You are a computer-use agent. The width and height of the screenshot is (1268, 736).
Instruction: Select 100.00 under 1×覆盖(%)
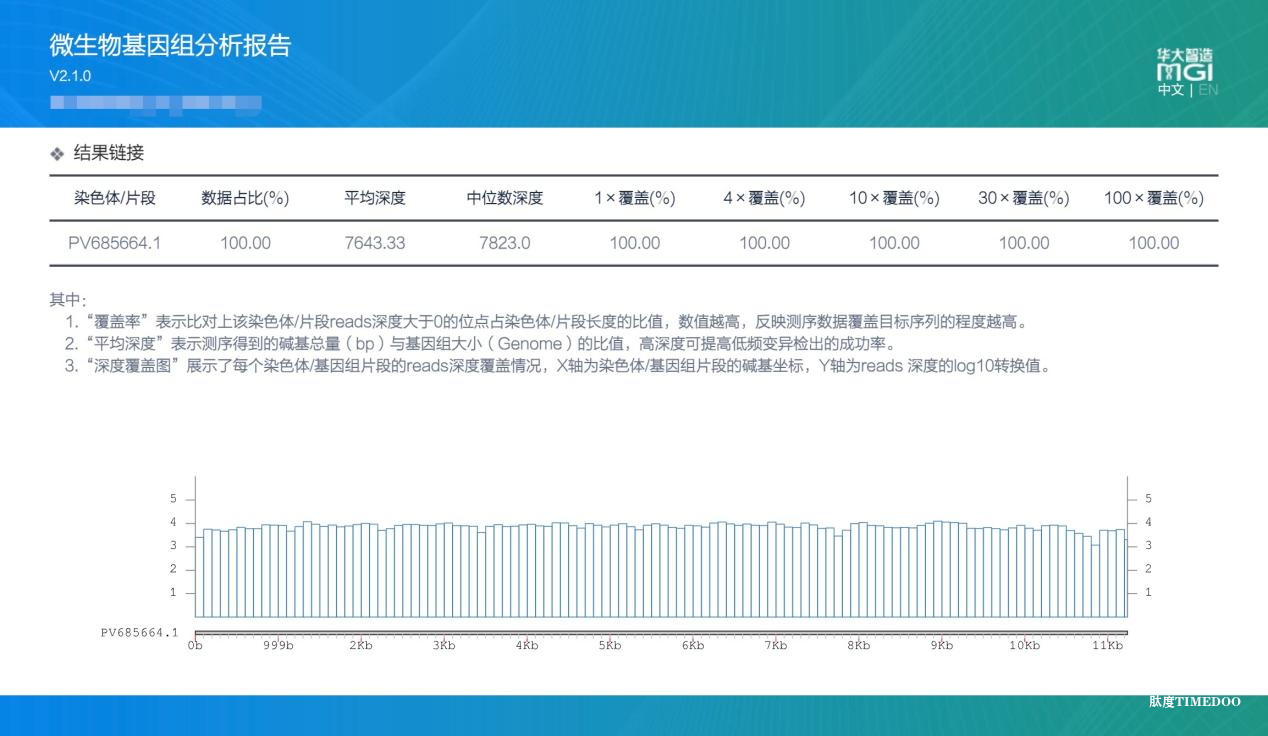tap(635, 243)
